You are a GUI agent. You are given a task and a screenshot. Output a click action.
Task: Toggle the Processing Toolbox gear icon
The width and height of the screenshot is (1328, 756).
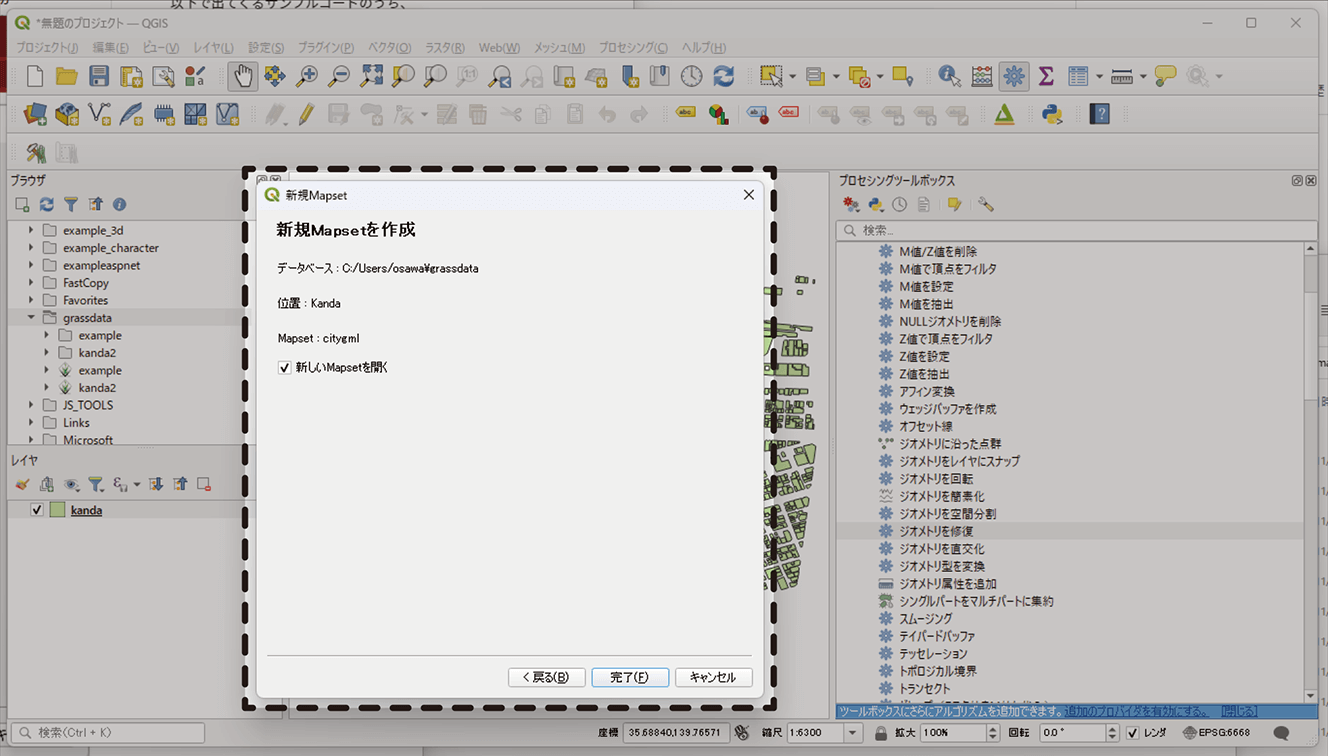(1014, 76)
